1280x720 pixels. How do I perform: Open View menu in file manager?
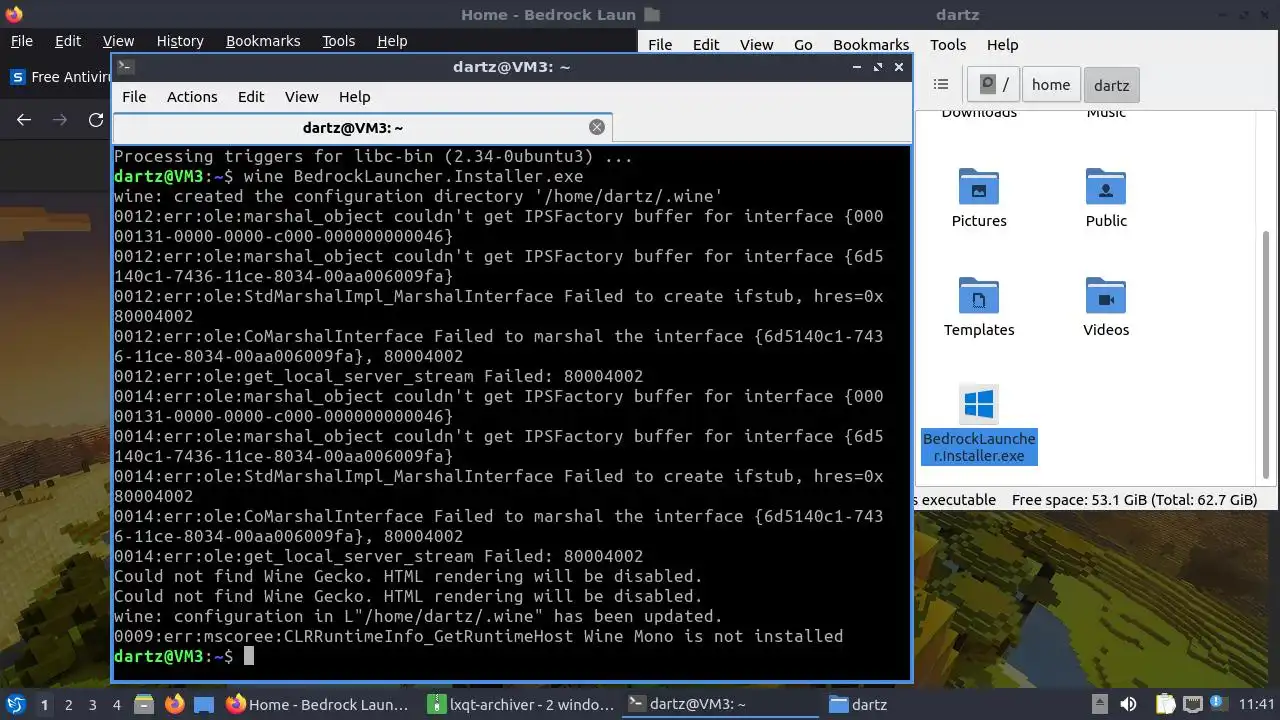tap(756, 45)
